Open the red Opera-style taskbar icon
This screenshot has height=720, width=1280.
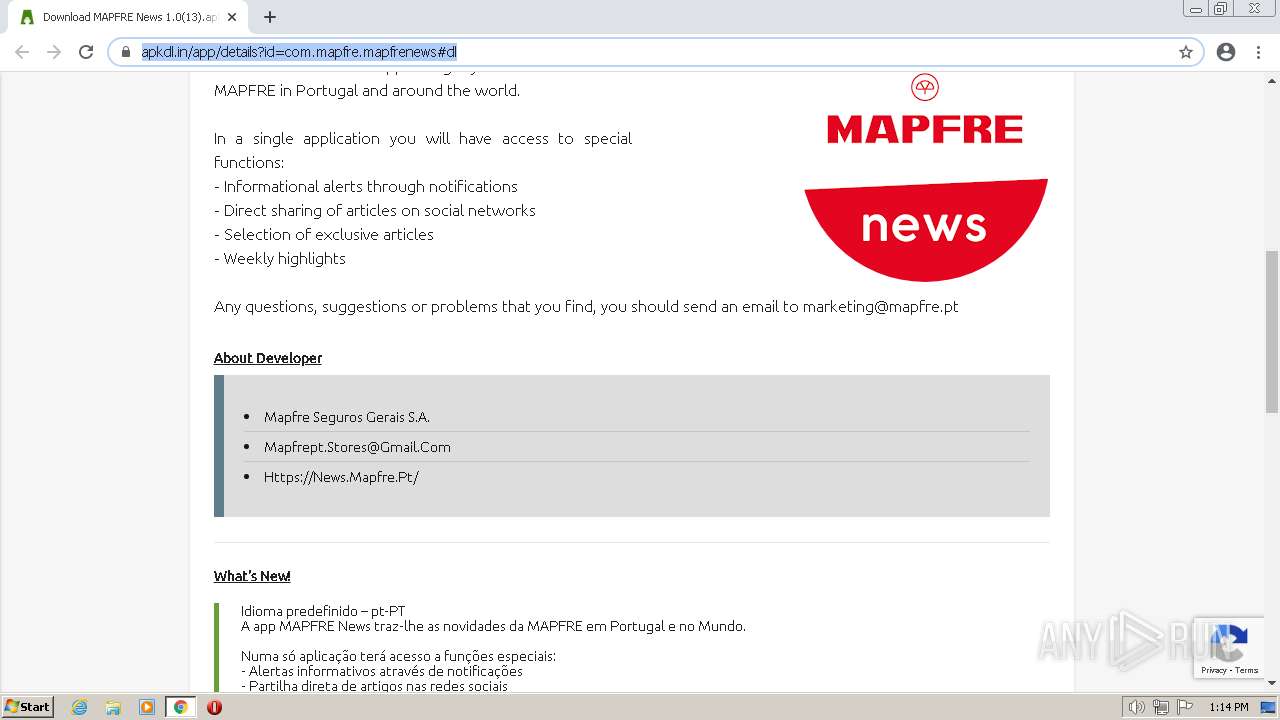click(x=214, y=707)
